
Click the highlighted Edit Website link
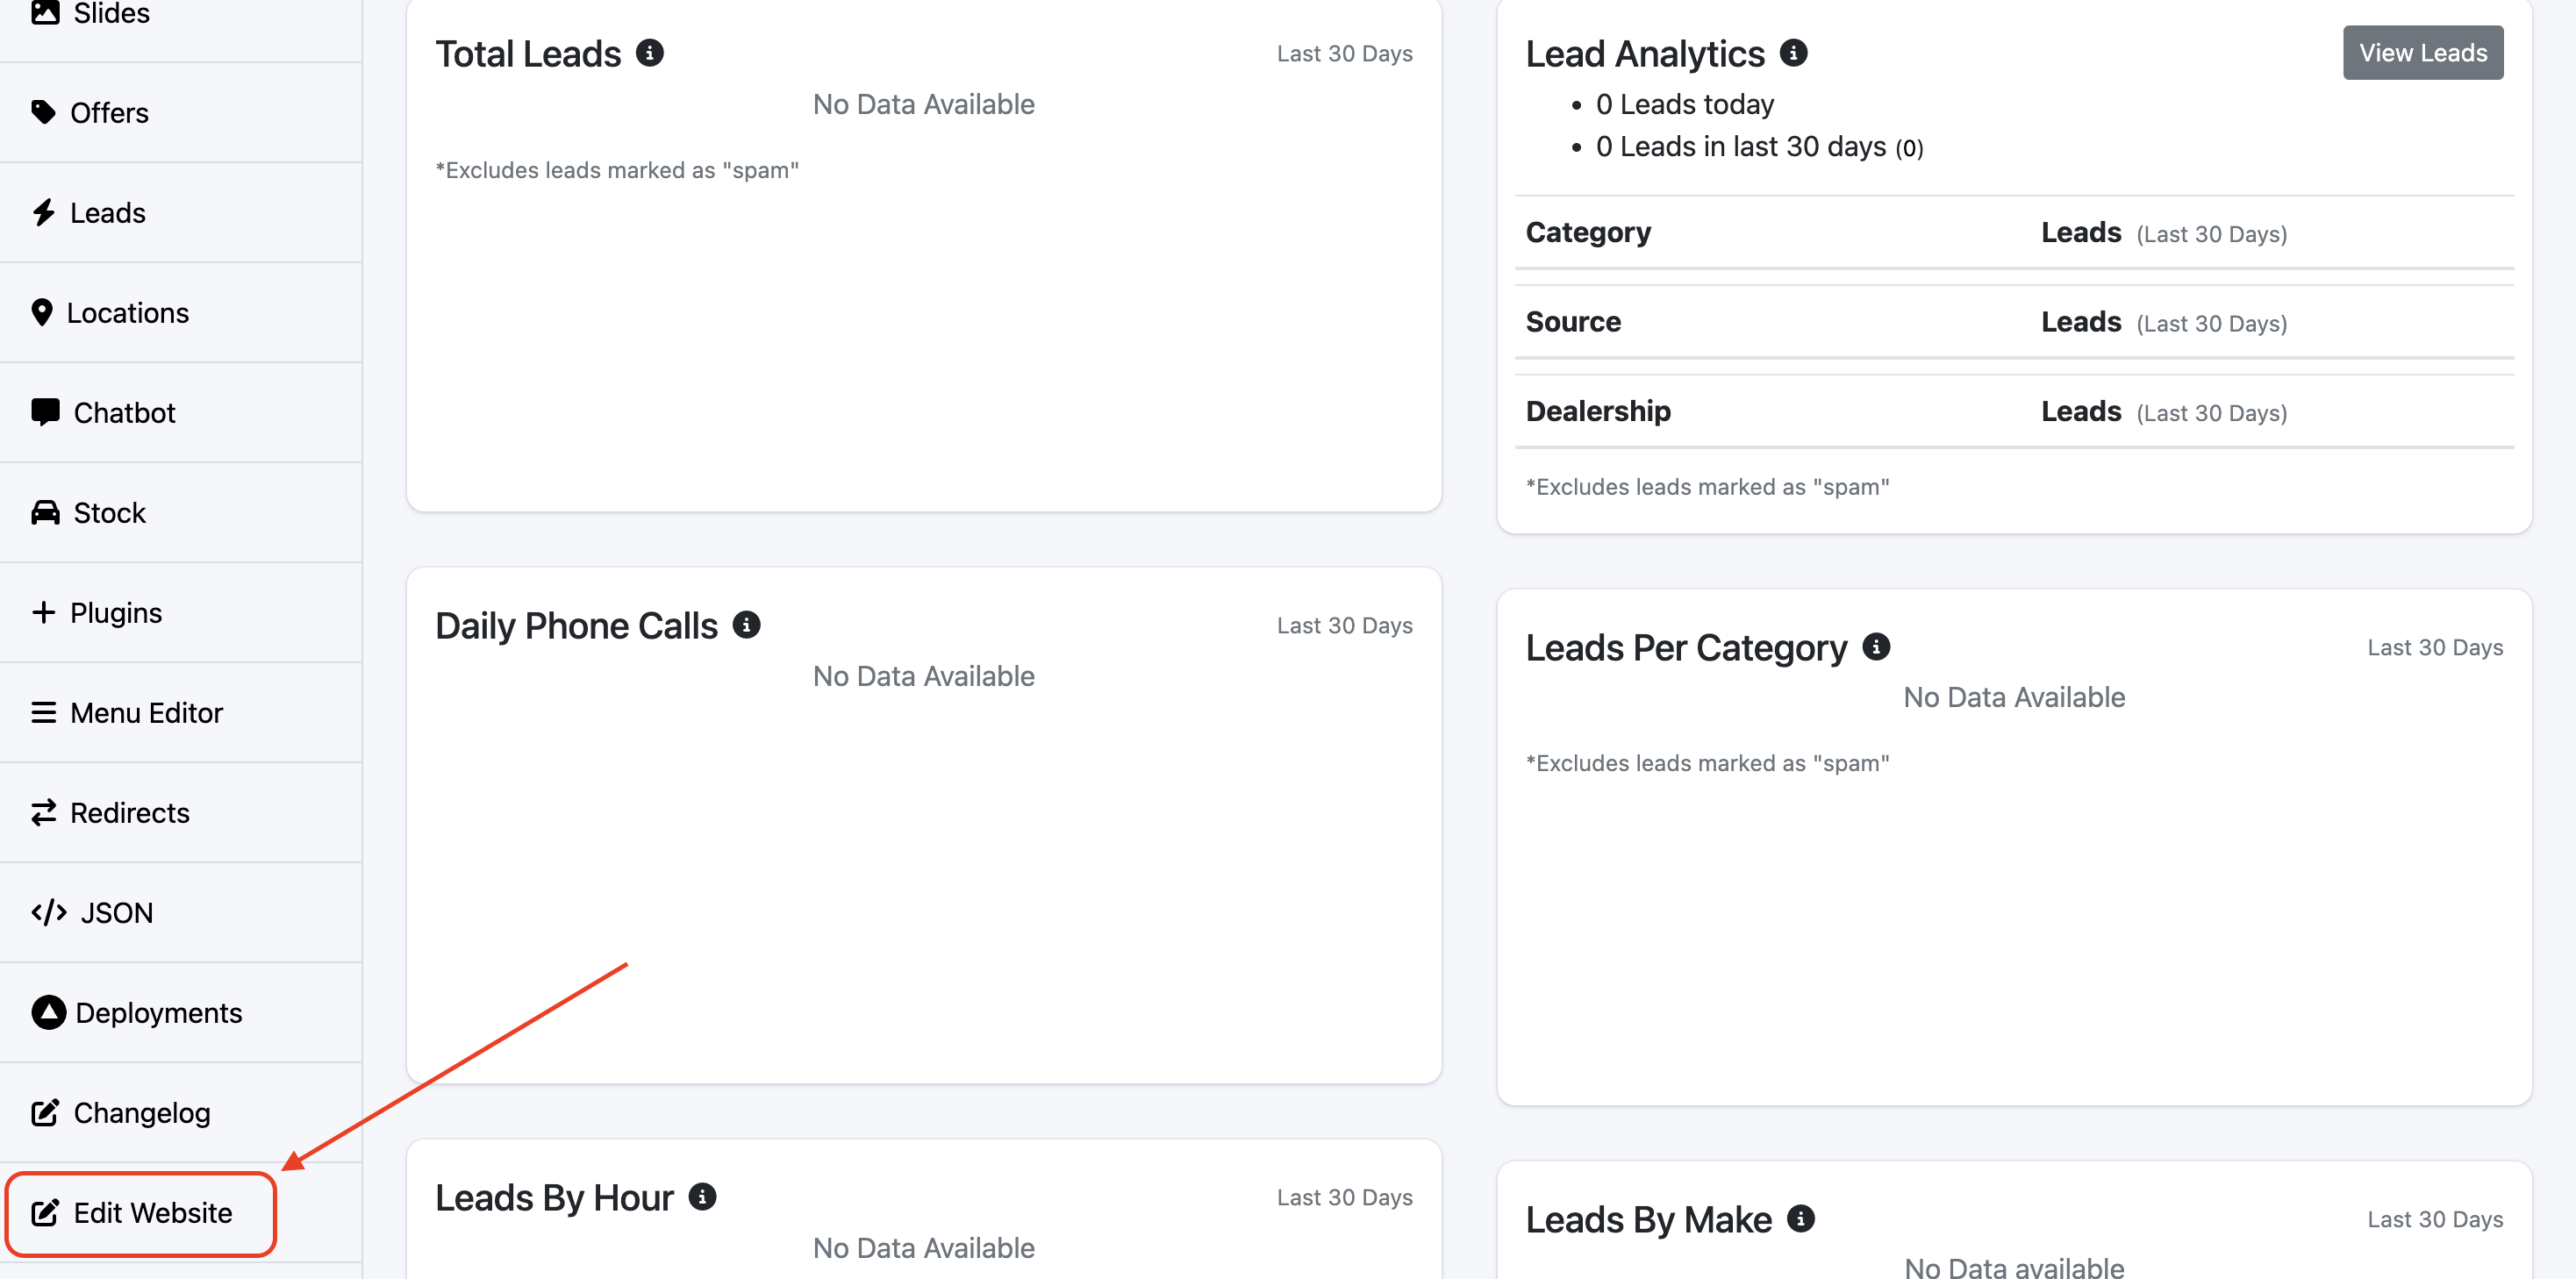(x=152, y=1213)
